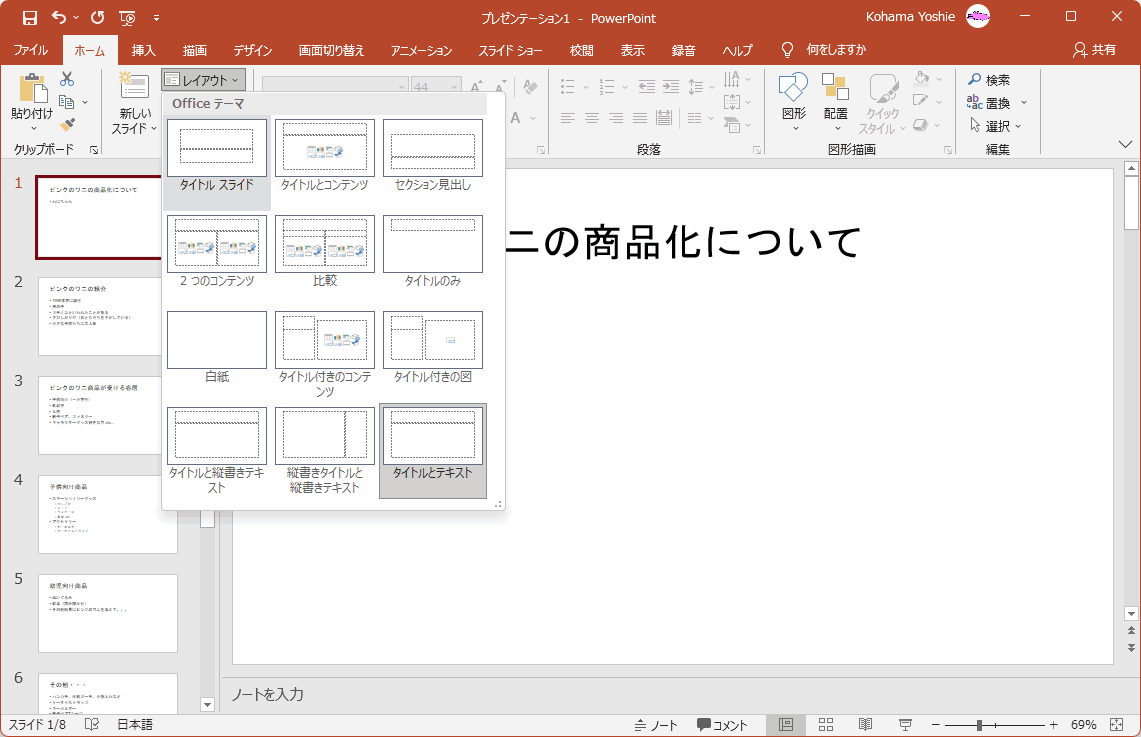Open Reading View from the status bar
Viewport: 1141px width, 737px height.
(x=865, y=725)
